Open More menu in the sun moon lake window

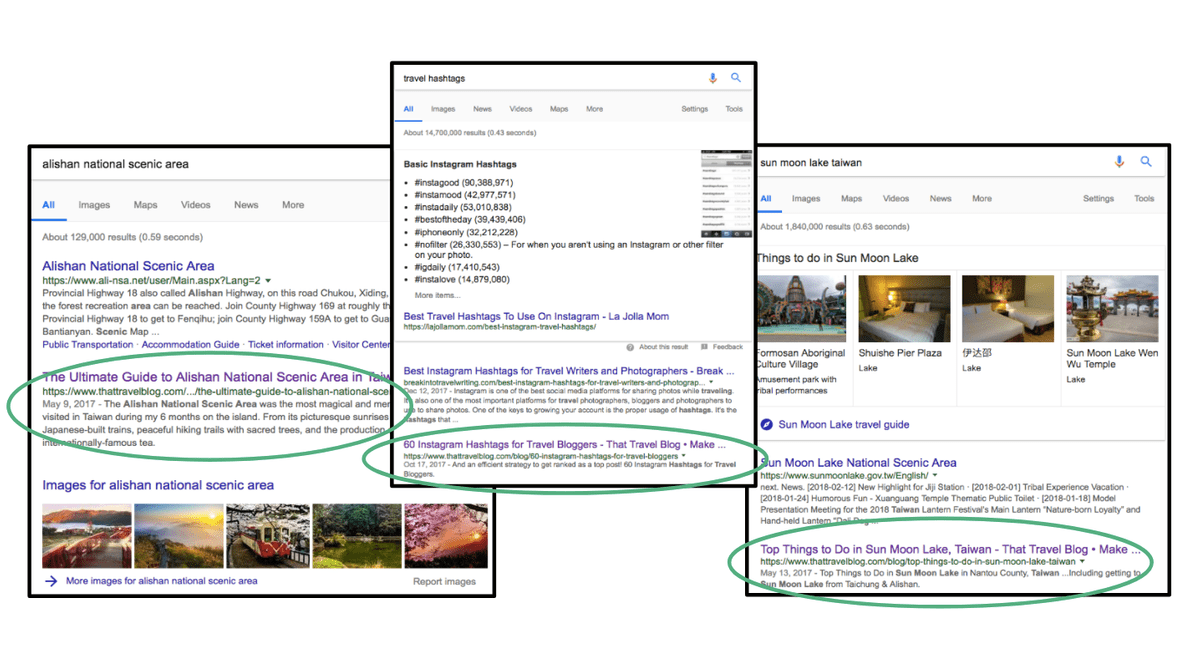[x=982, y=199]
